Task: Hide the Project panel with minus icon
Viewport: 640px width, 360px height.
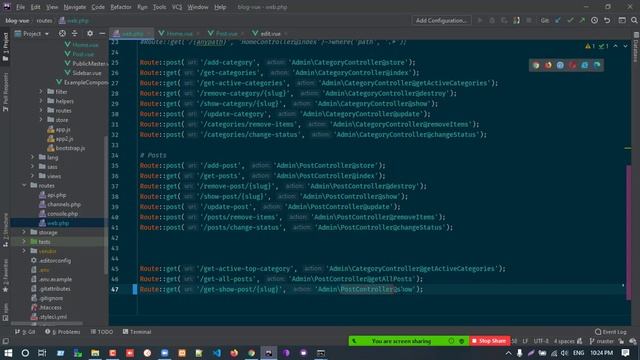Action: (102, 33)
